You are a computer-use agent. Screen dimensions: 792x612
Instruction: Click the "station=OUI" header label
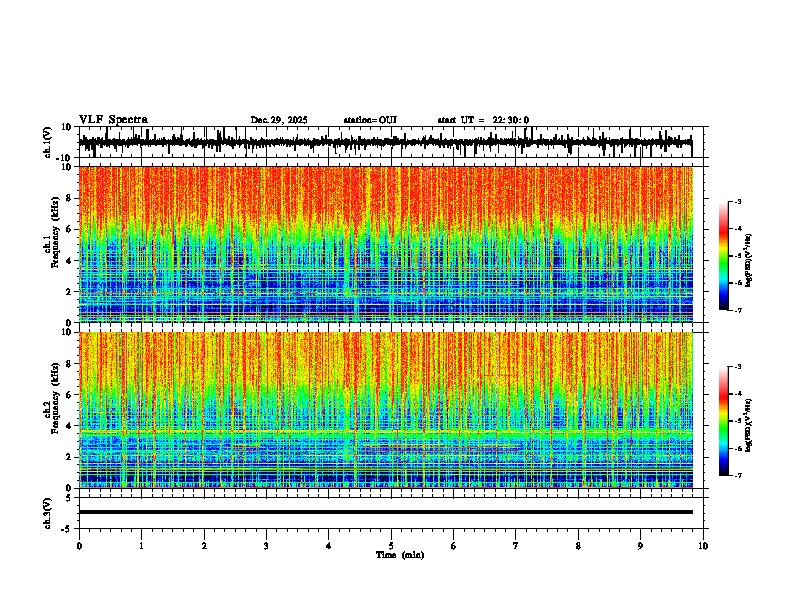[x=370, y=120]
